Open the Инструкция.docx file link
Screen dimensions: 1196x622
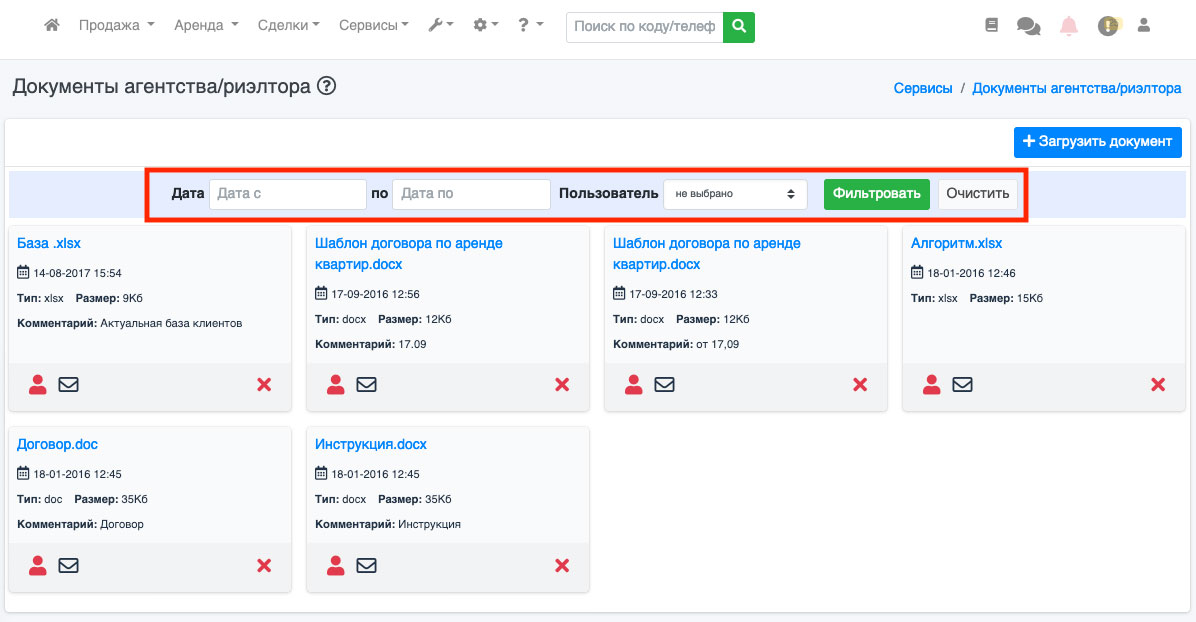click(370, 444)
